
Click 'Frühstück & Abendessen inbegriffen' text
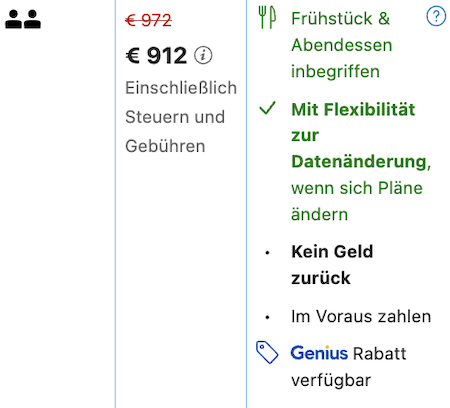point(342,45)
